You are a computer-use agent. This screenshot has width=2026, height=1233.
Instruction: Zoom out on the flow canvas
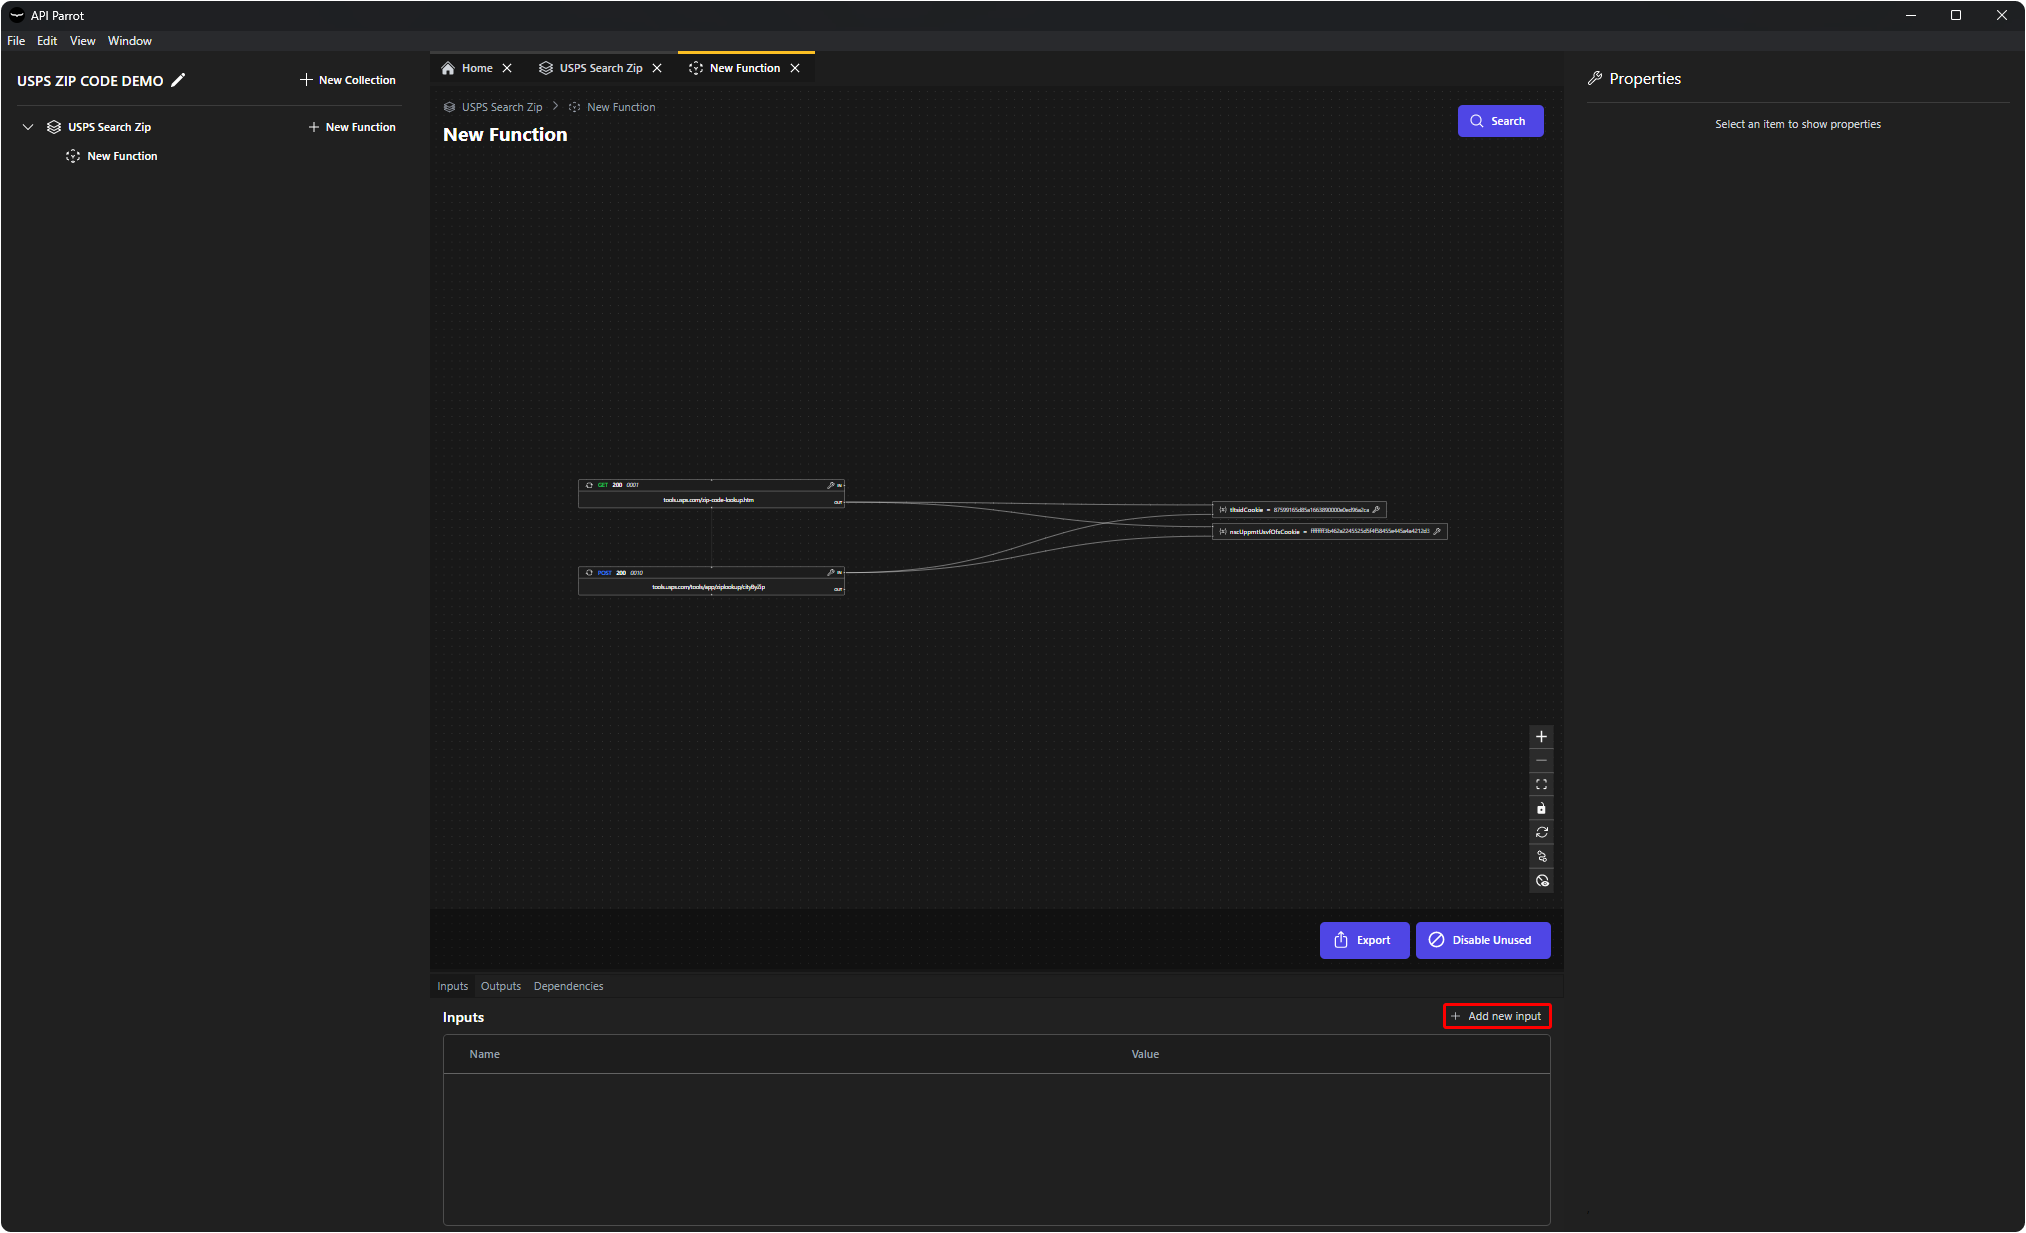coord(1541,760)
